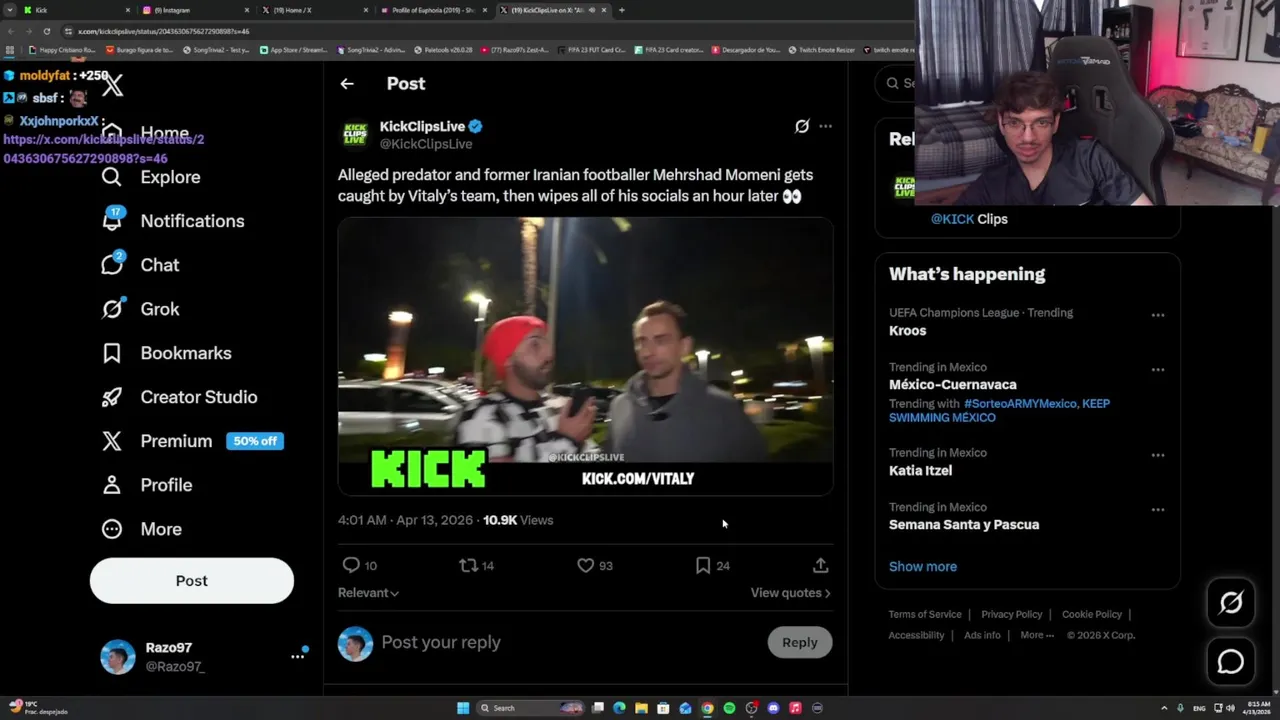This screenshot has width=1280, height=720.
Task: Open the FIFA 23 Card creator bookmark
Action: pos(668,49)
